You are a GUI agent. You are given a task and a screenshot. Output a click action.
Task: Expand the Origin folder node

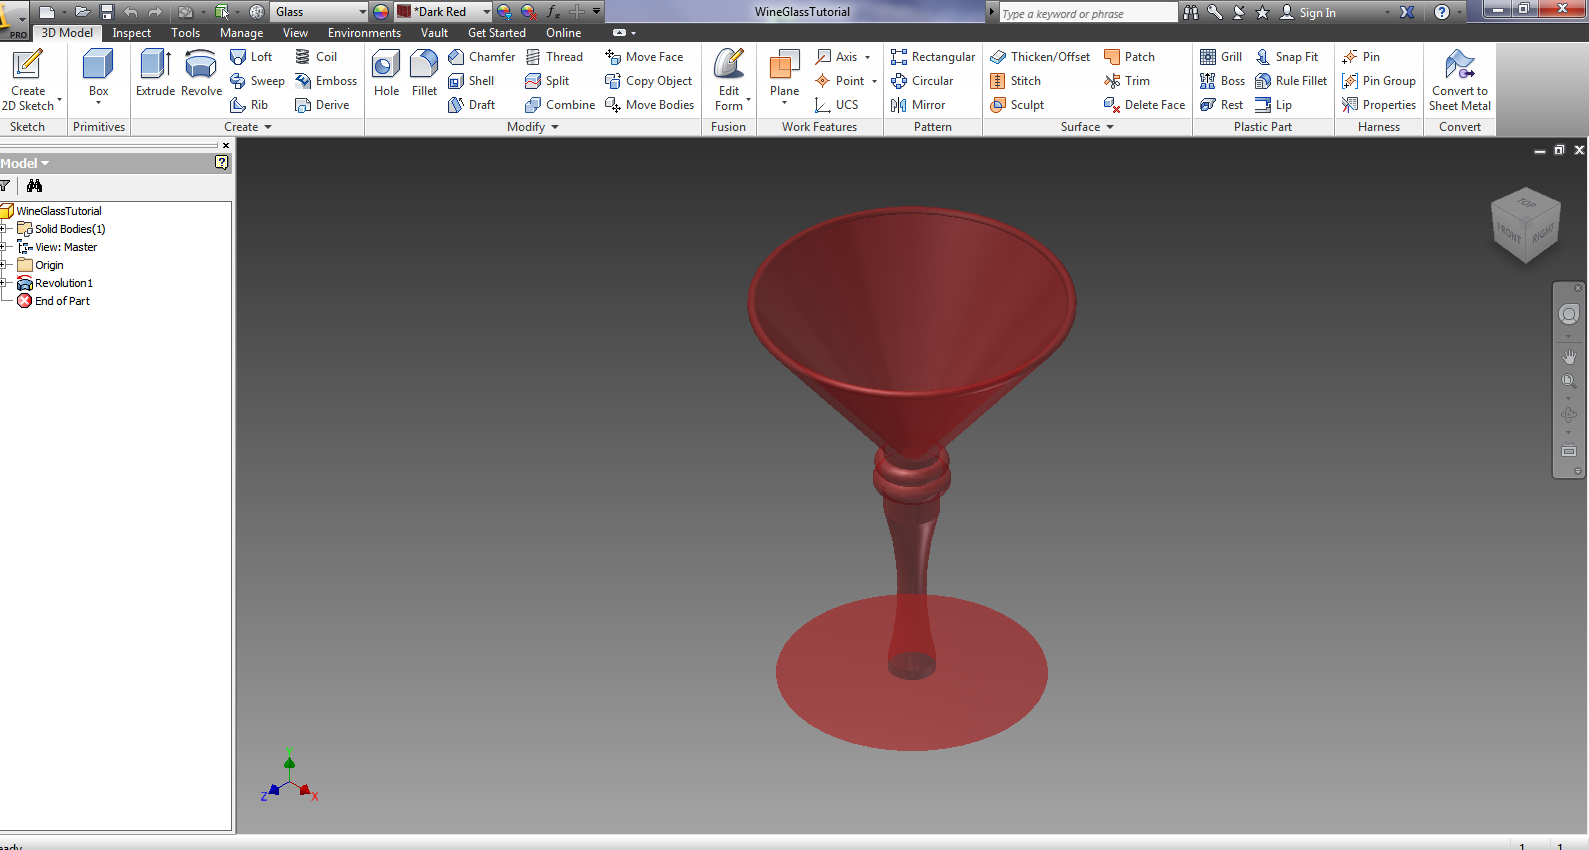pyautogui.click(x=4, y=265)
